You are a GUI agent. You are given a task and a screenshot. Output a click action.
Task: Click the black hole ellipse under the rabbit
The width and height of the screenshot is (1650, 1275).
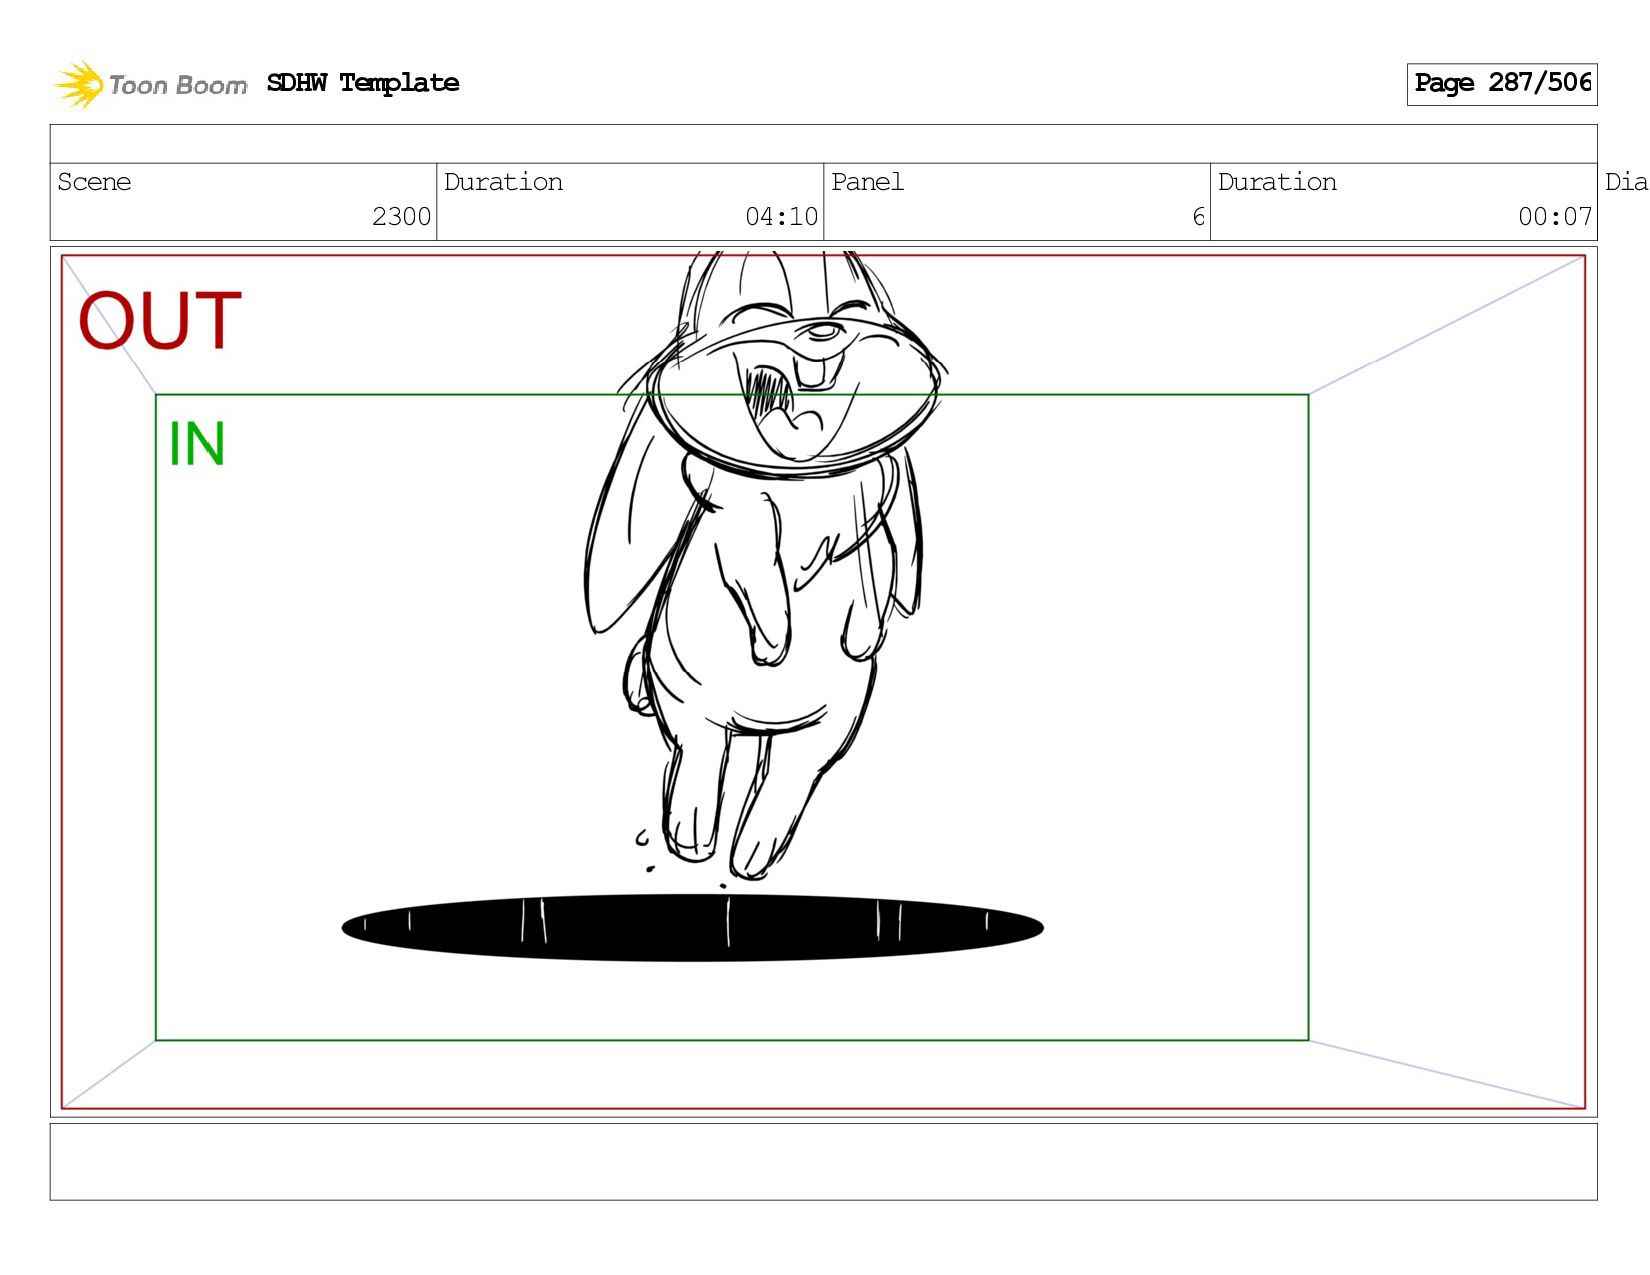click(x=693, y=928)
